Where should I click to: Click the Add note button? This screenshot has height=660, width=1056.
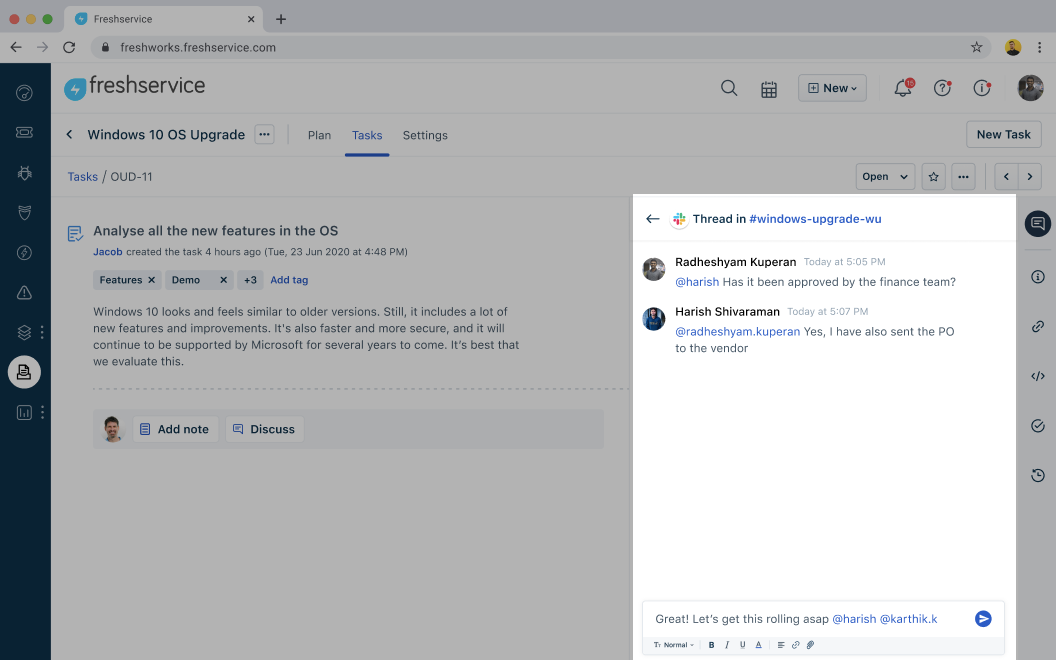click(x=175, y=429)
